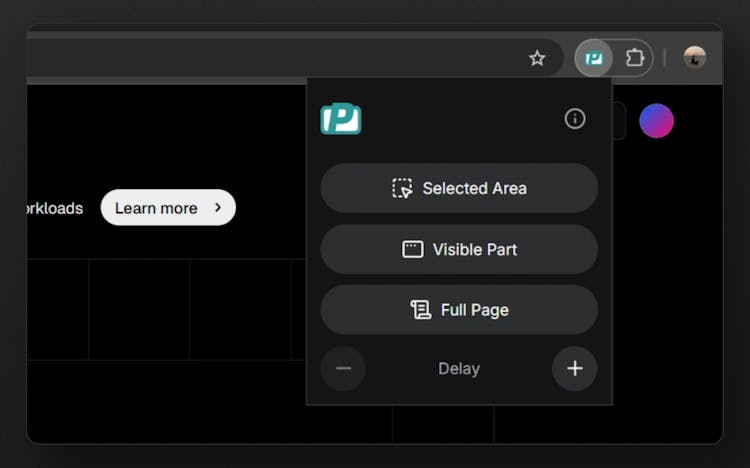Open the gradient user avatar on page
Viewport: 750px width, 468px height.
[x=656, y=121]
